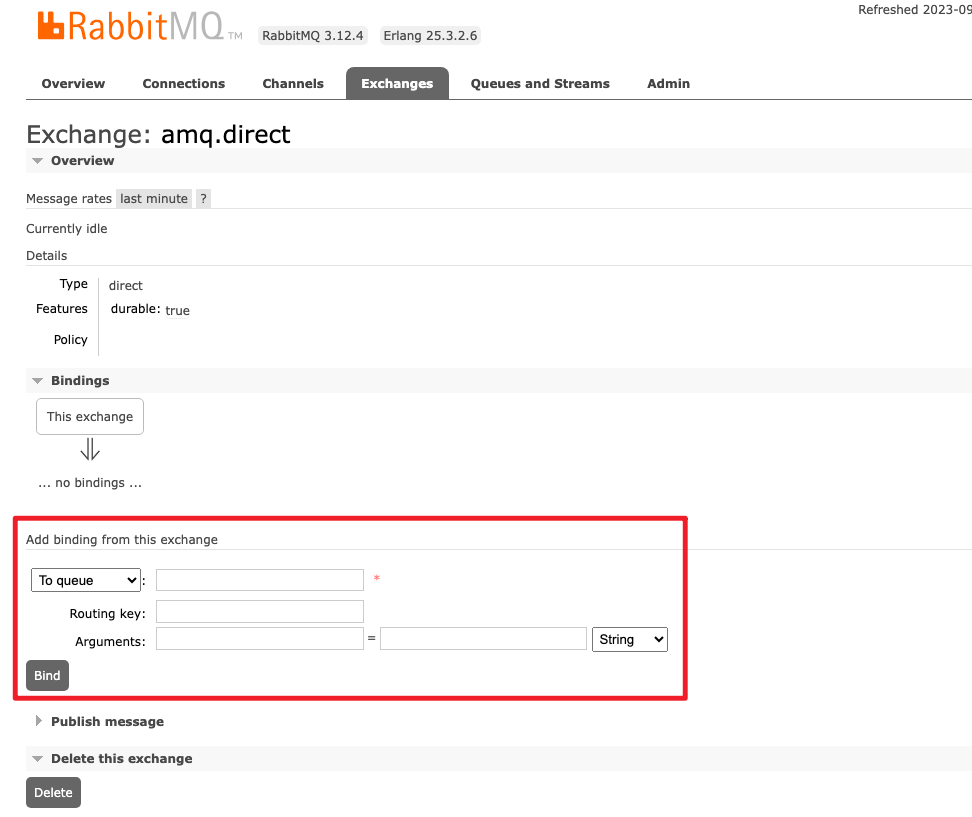Image resolution: width=972 pixels, height=817 pixels.
Task: Switch to the Connections tab
Action: point(184,83)
